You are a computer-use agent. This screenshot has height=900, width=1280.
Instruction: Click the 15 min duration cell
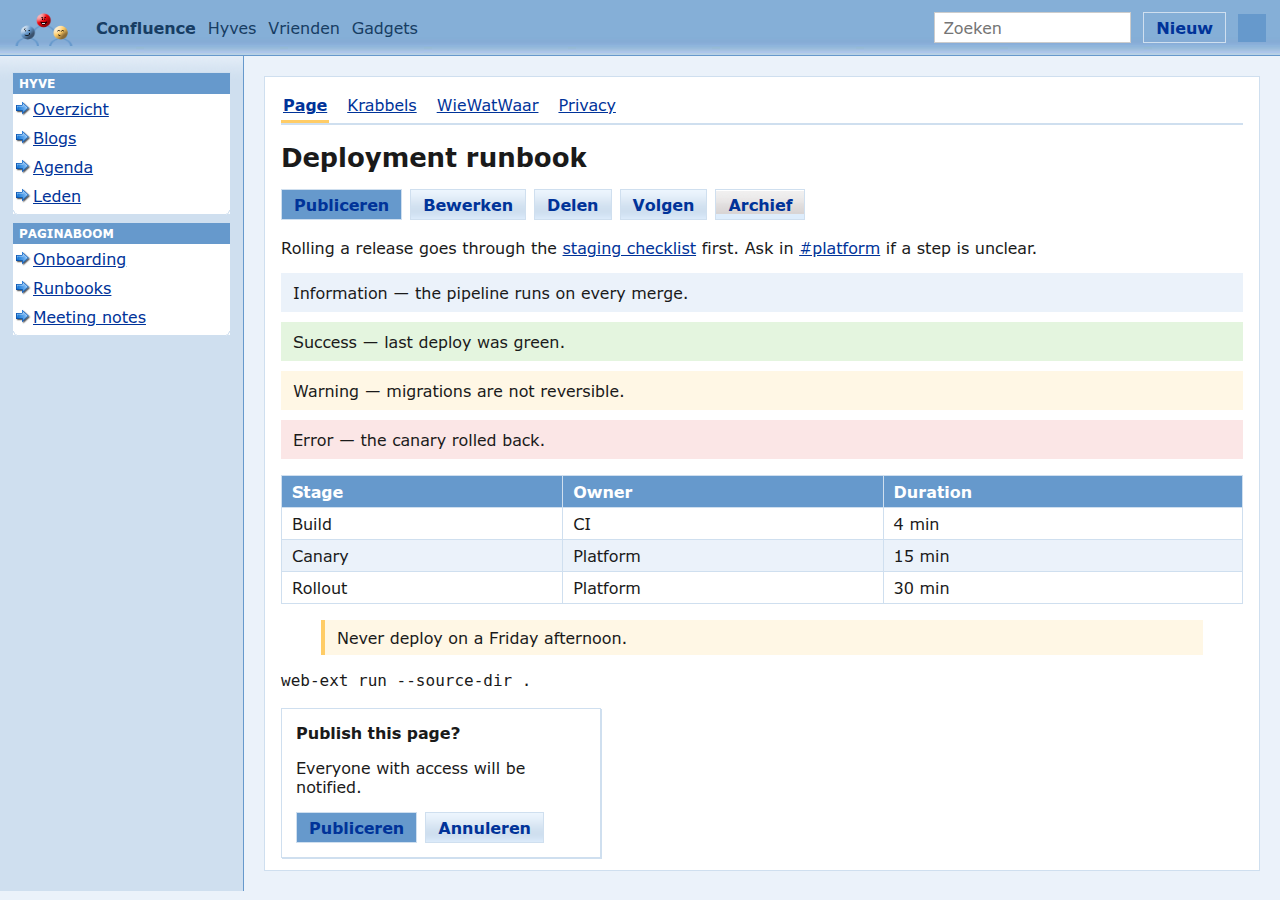click(x=1063, y=556)
